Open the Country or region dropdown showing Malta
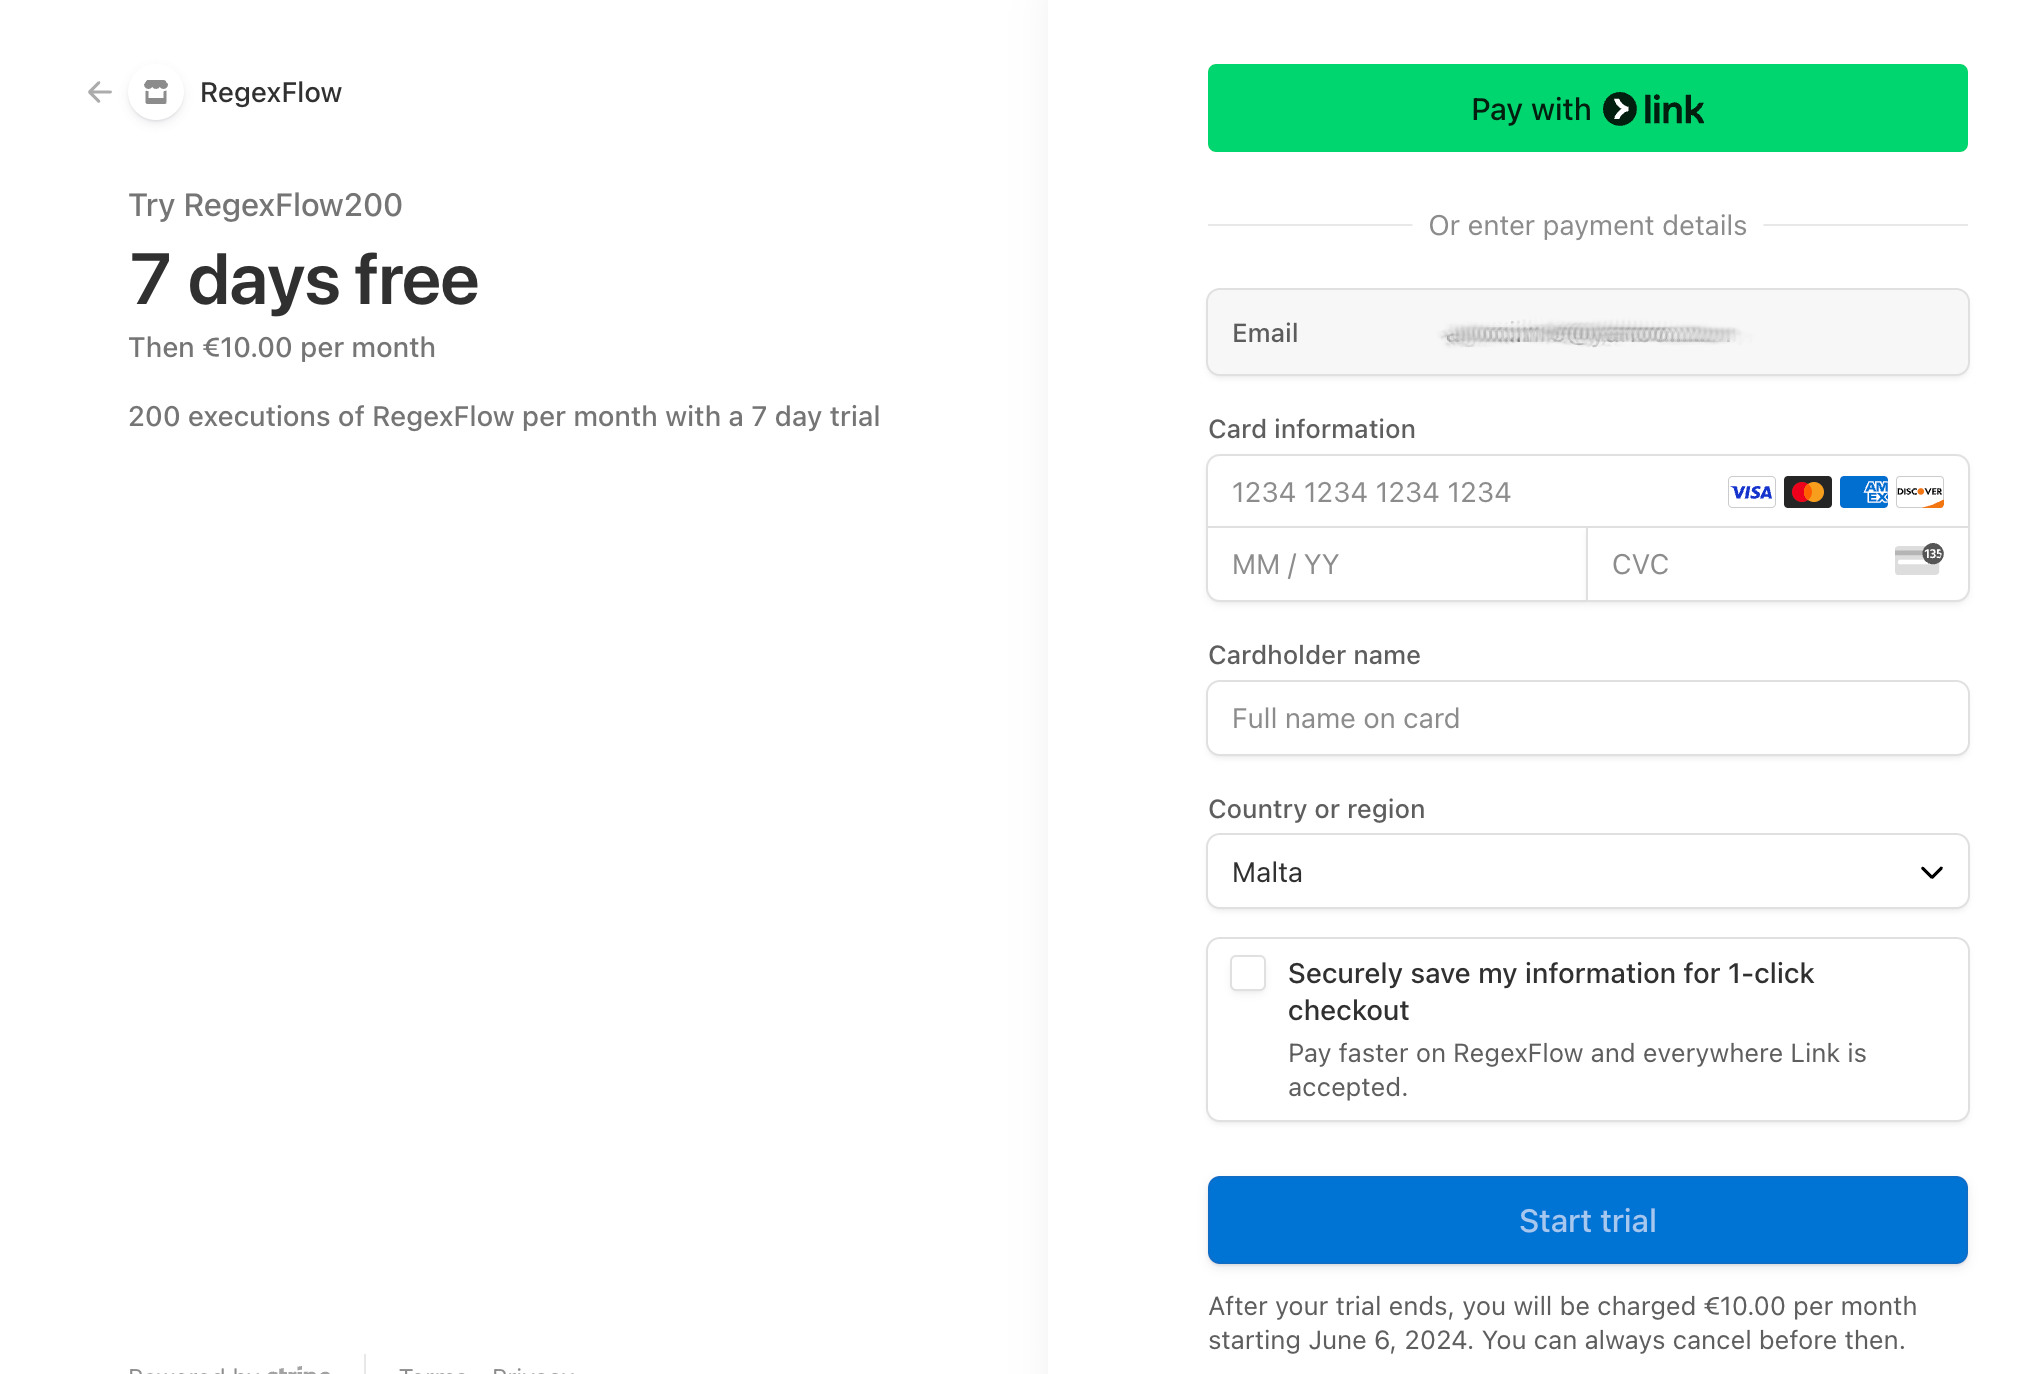The image size is (2030, 1374). (1586, 872)
